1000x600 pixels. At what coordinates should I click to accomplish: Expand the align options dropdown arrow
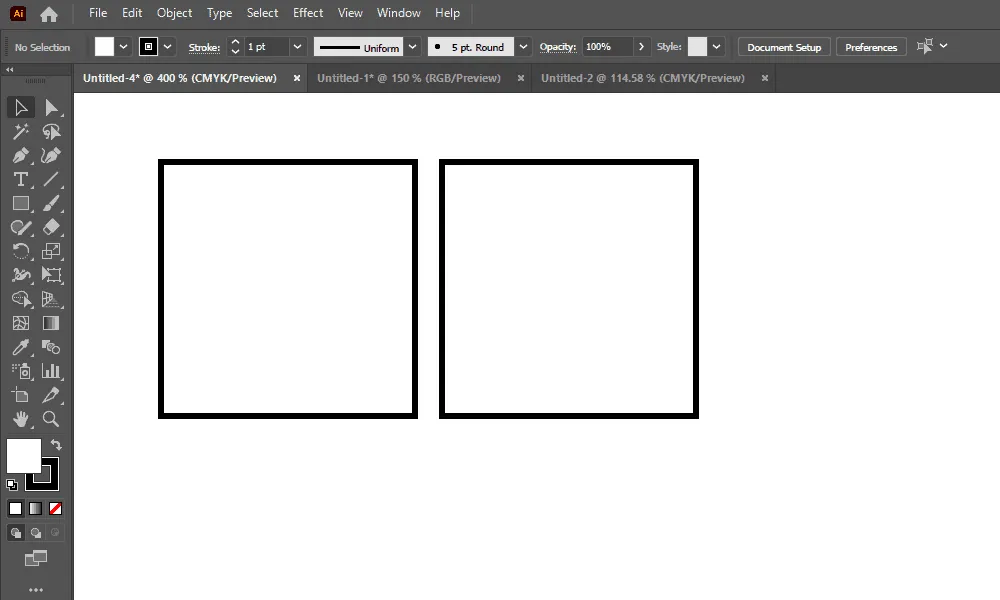[944, 46]
